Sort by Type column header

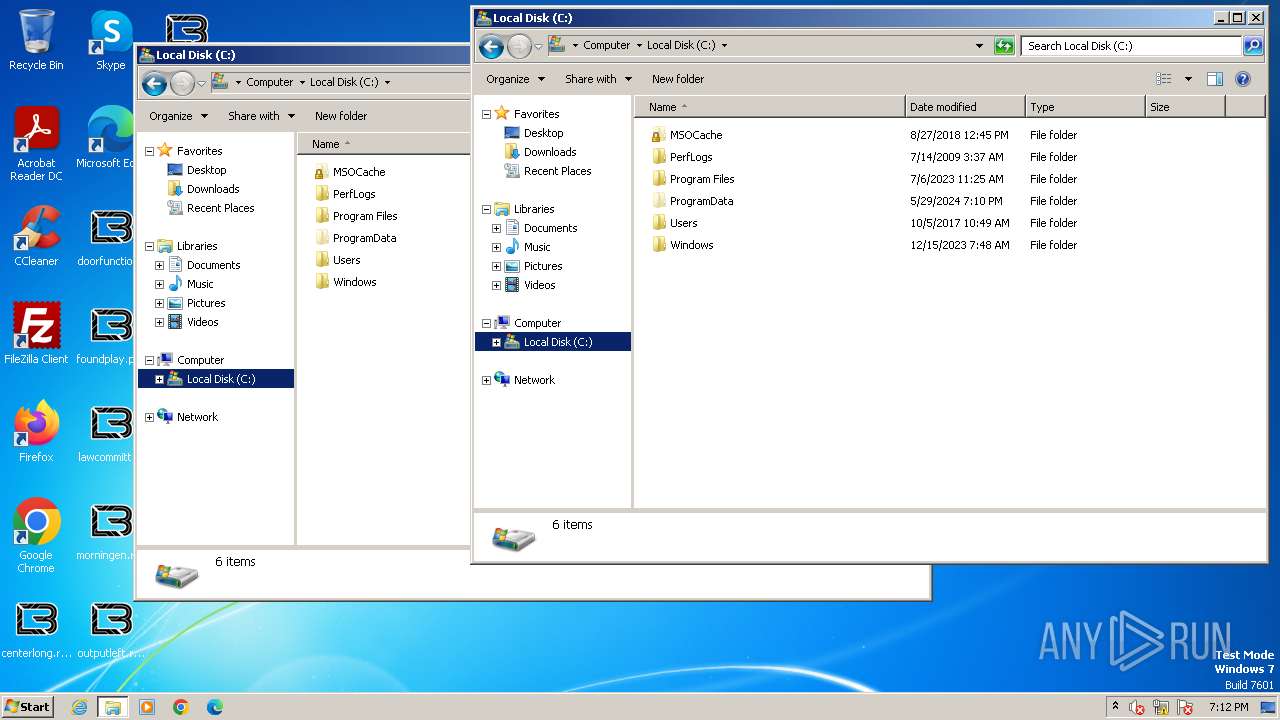[x=1085, y=107]
